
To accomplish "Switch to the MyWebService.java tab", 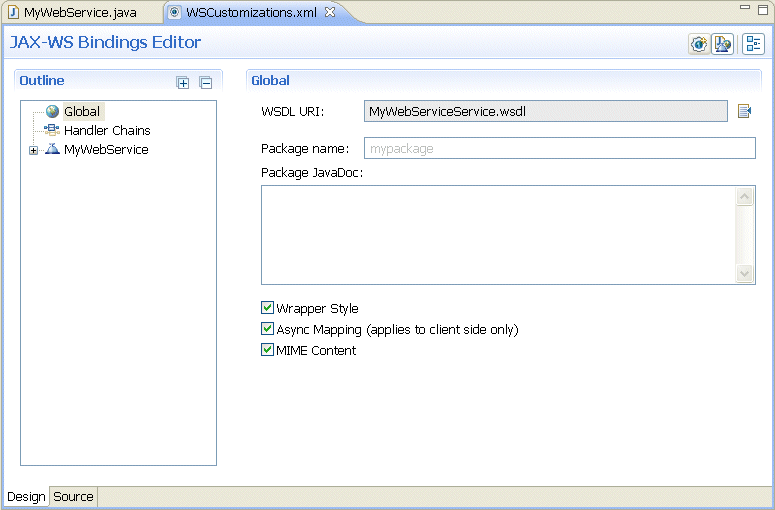I will [73, 12].
